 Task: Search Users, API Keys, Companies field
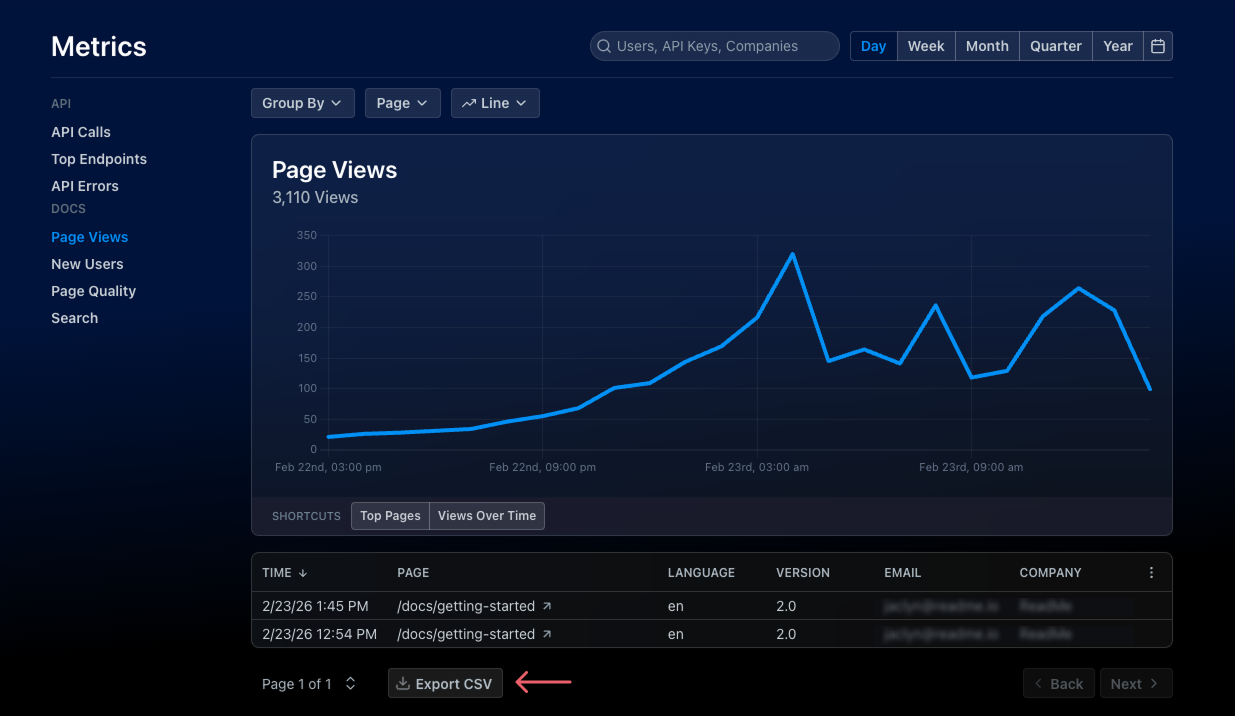[715, 46]
